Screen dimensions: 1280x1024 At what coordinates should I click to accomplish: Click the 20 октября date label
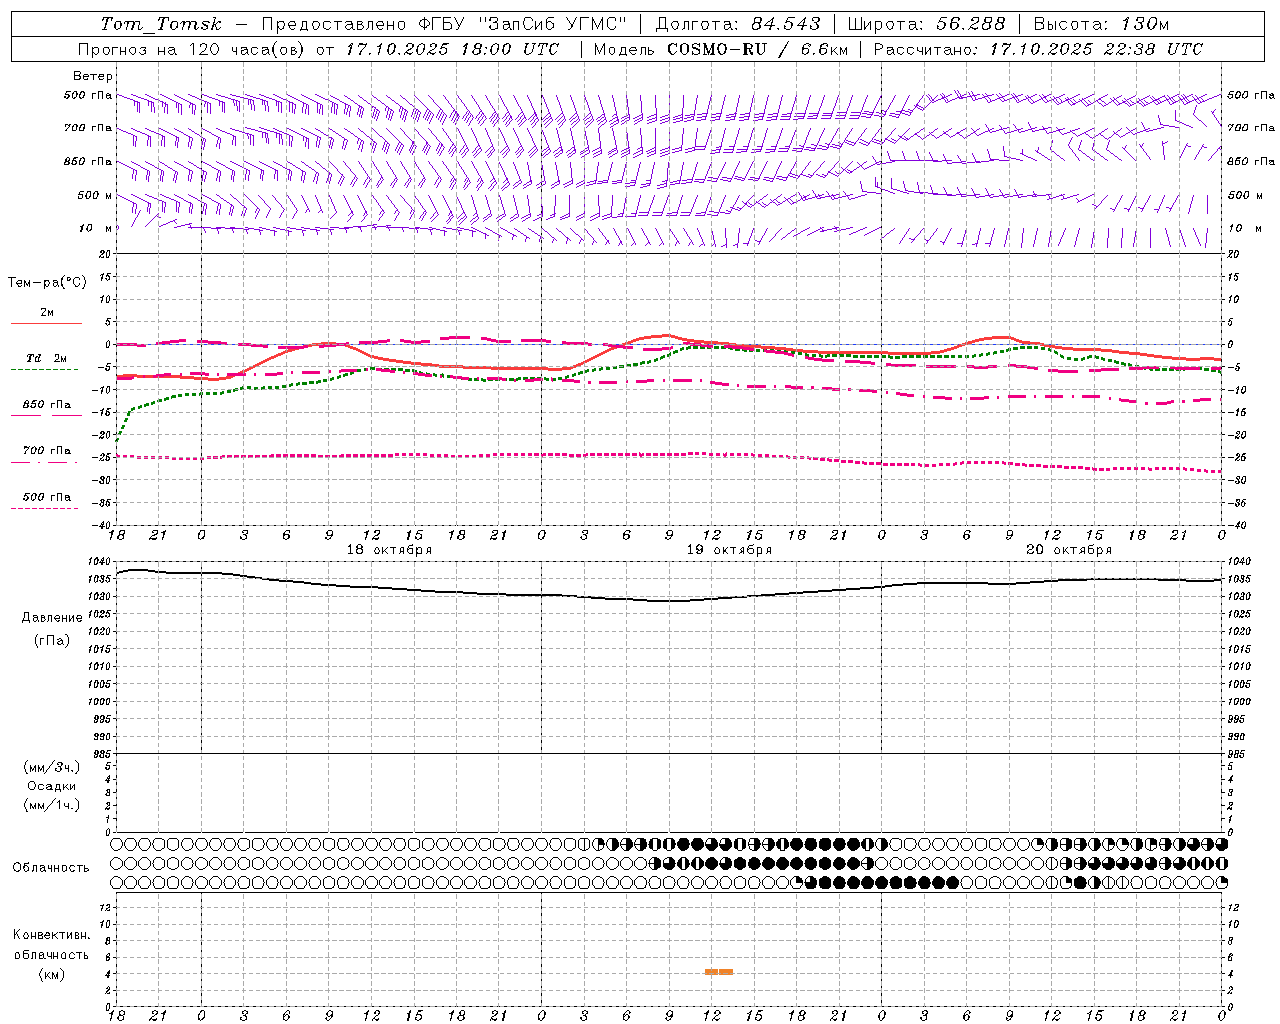[x=1069, y=550]
